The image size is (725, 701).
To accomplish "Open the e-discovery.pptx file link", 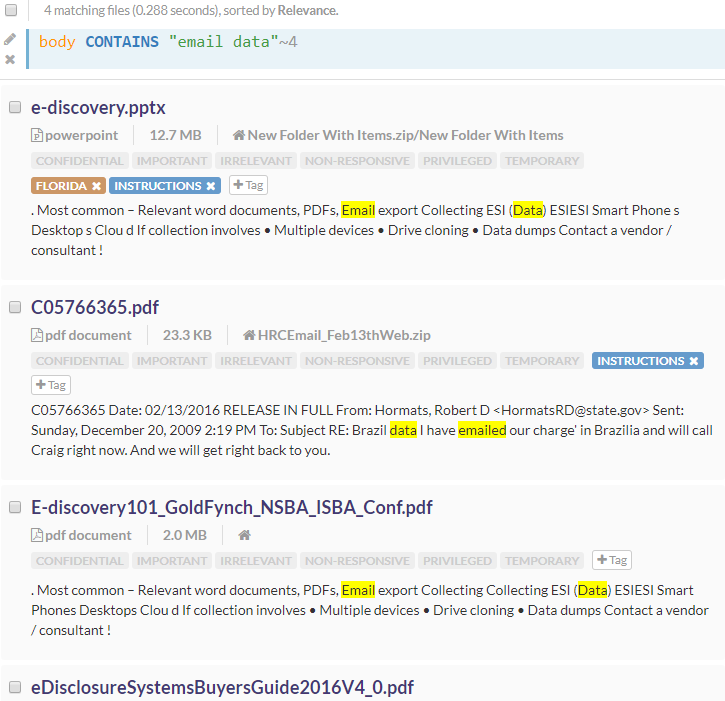I will 98,107.
